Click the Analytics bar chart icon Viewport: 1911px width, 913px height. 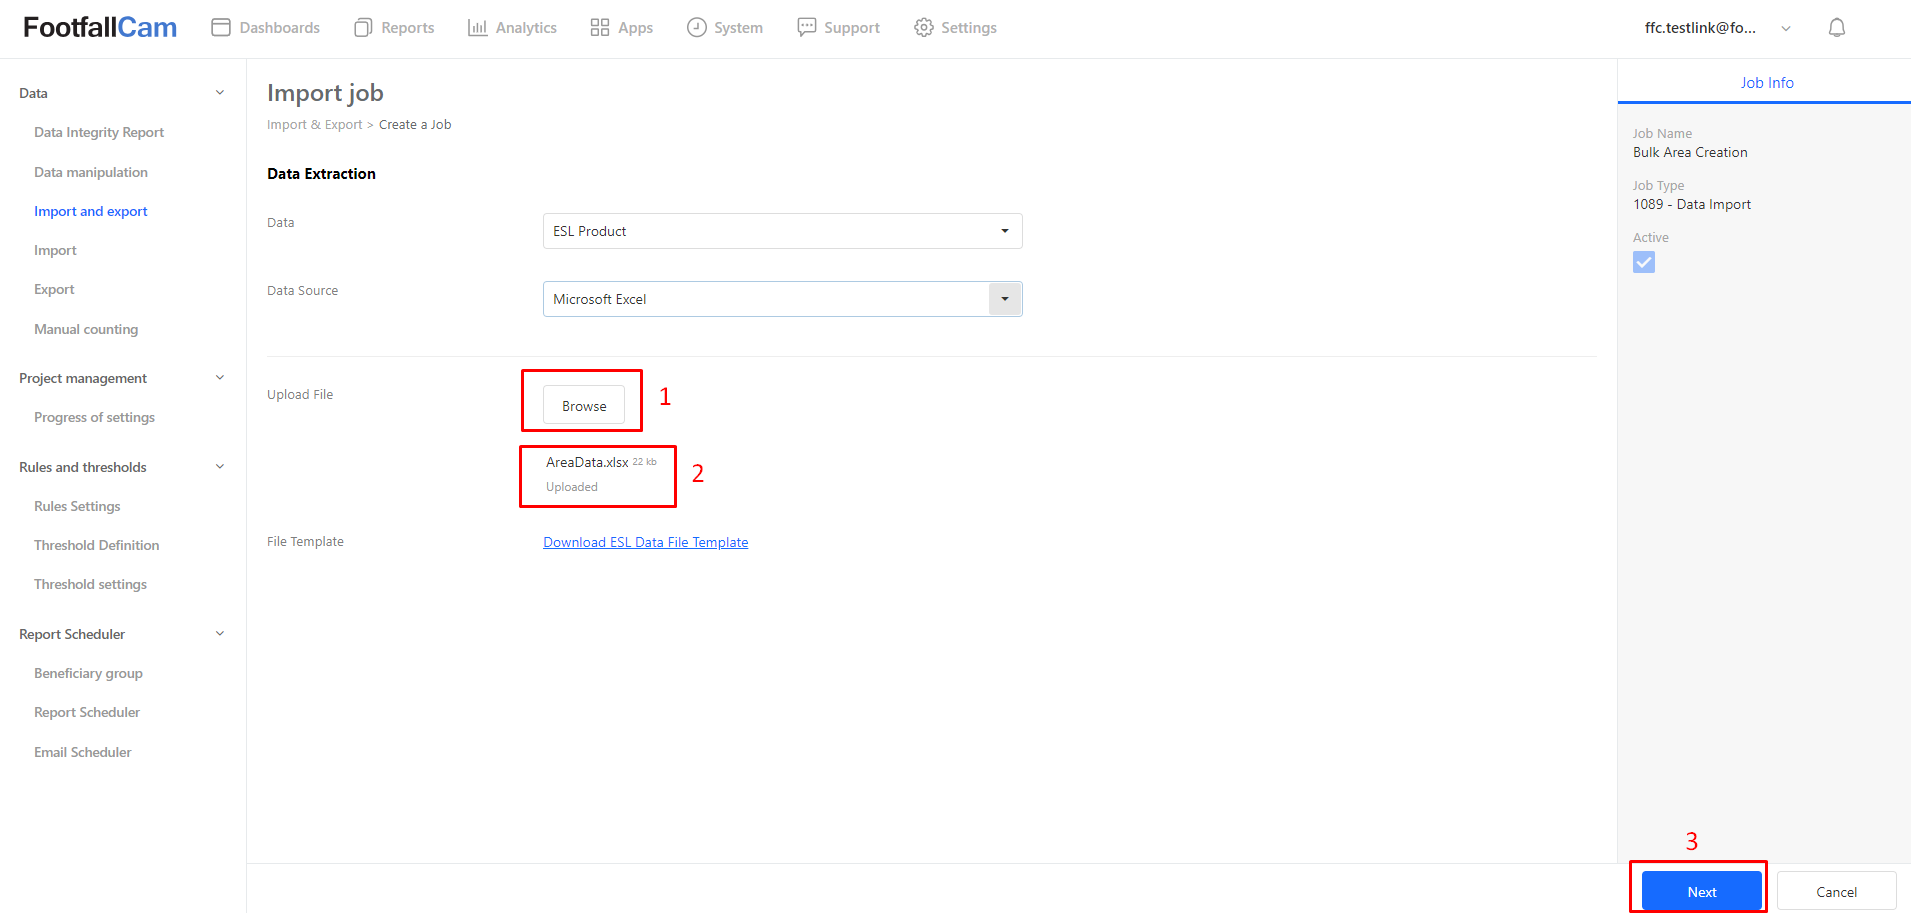tap(477, 28)
